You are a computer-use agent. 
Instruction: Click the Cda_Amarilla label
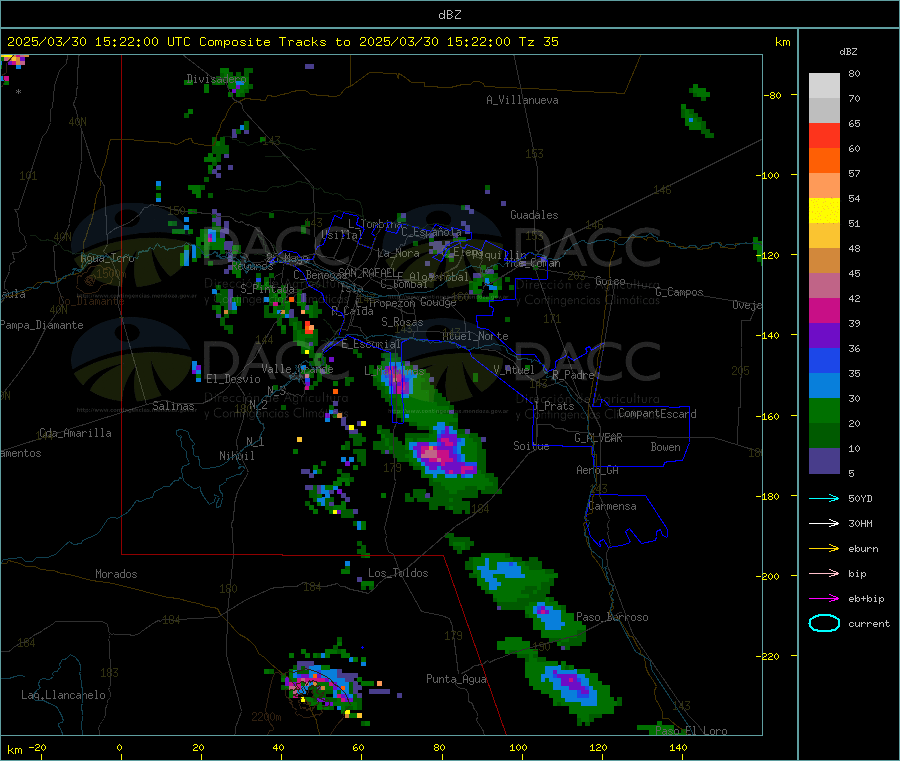(75, 433)
